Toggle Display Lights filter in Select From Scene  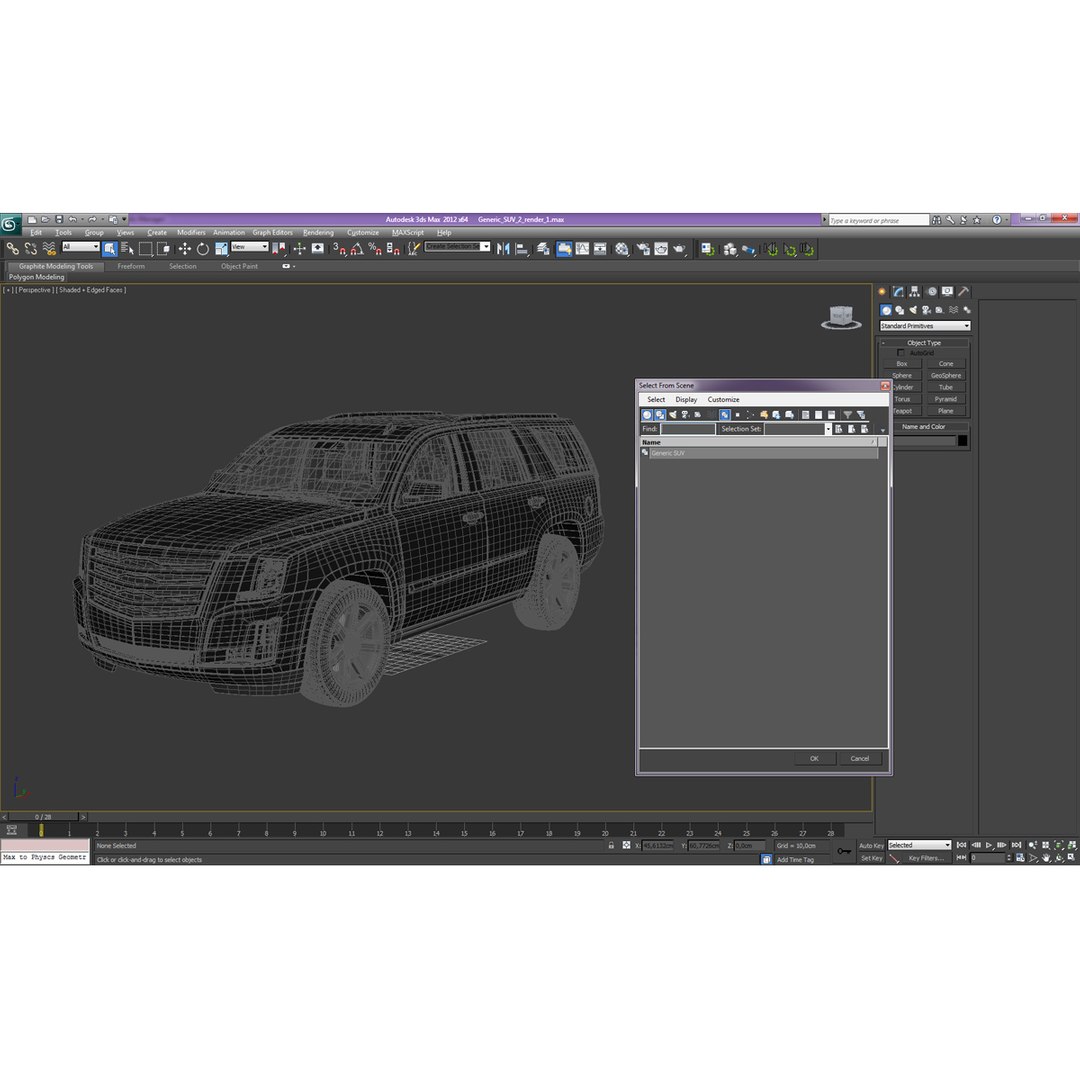[x=673, y=415]
